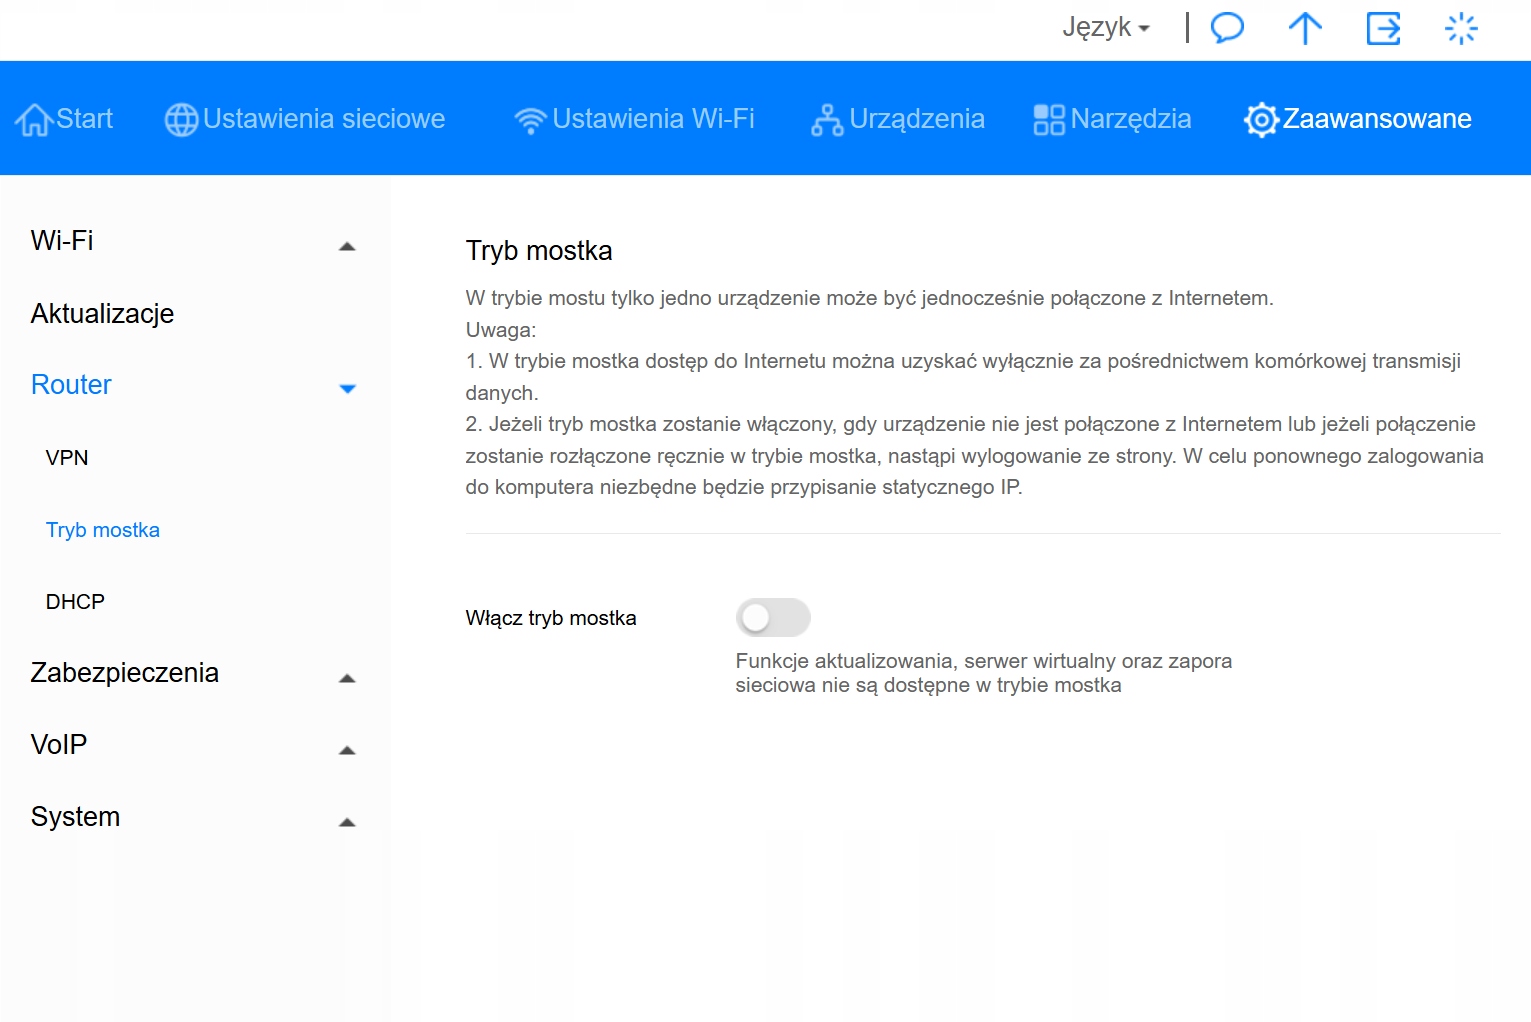Expand the Zabezpieczenia section arrow
1531x1022 pixels.
pyautogui.click(x=347, y=678)
